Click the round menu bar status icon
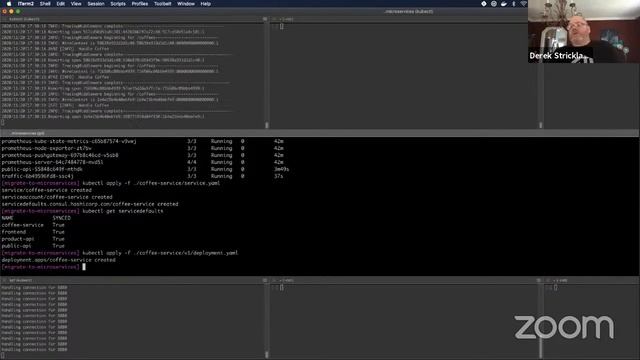Viewport: 640px width, 360px height. coord(494,4)
